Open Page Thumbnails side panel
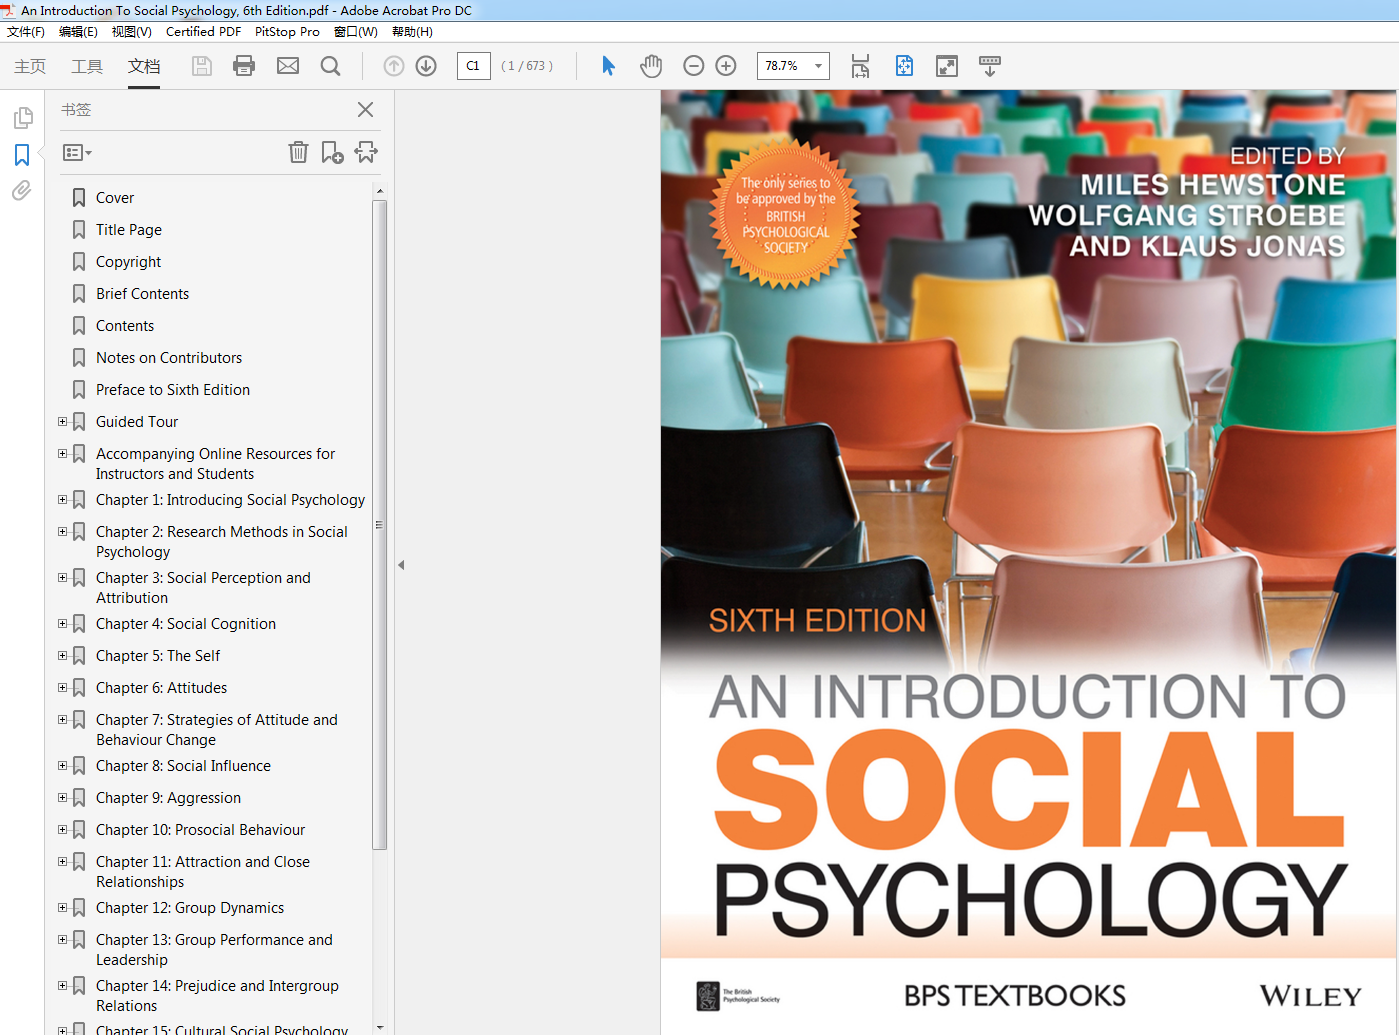1399x1035 pixels. (22, 118)
